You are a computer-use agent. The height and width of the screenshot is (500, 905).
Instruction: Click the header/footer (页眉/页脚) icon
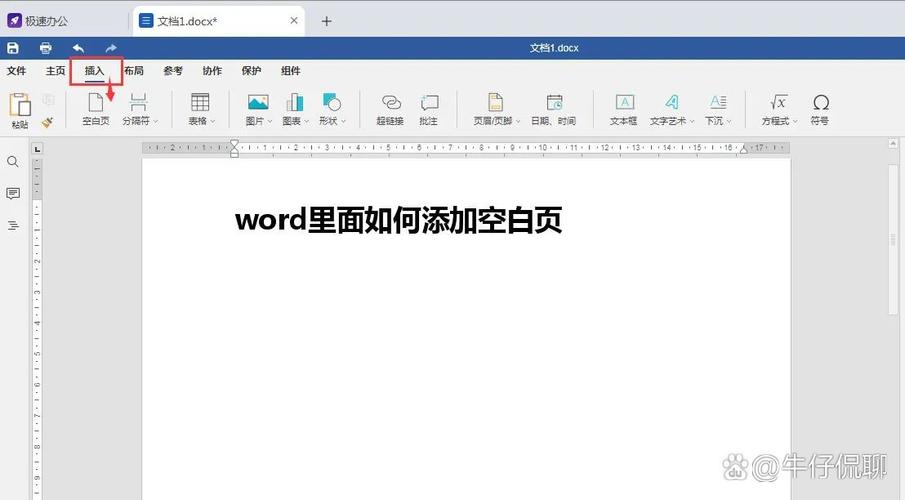(x=495, y=102)
